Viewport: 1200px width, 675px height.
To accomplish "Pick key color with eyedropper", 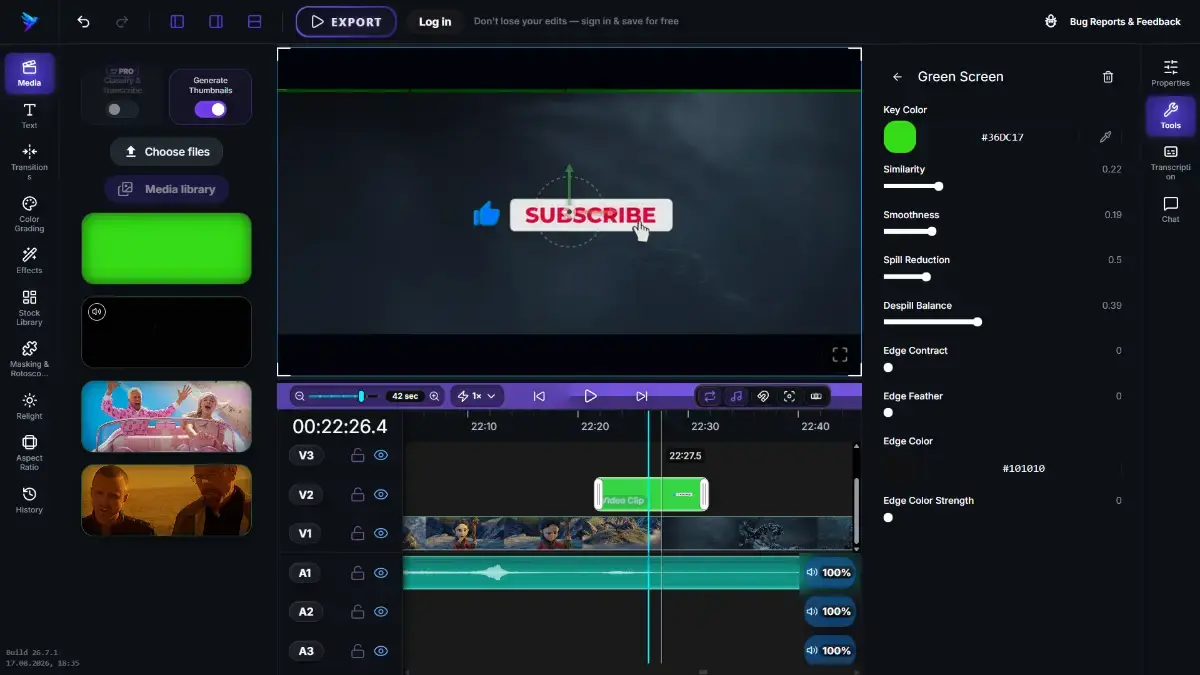I will pos(1105,137).
